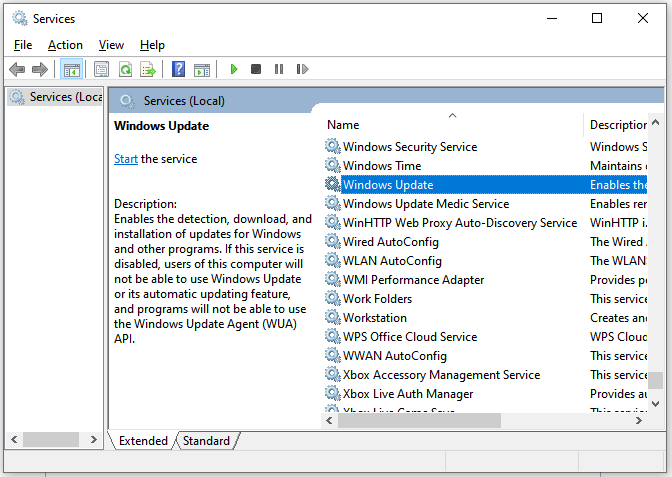Open the Action menu

65,45
